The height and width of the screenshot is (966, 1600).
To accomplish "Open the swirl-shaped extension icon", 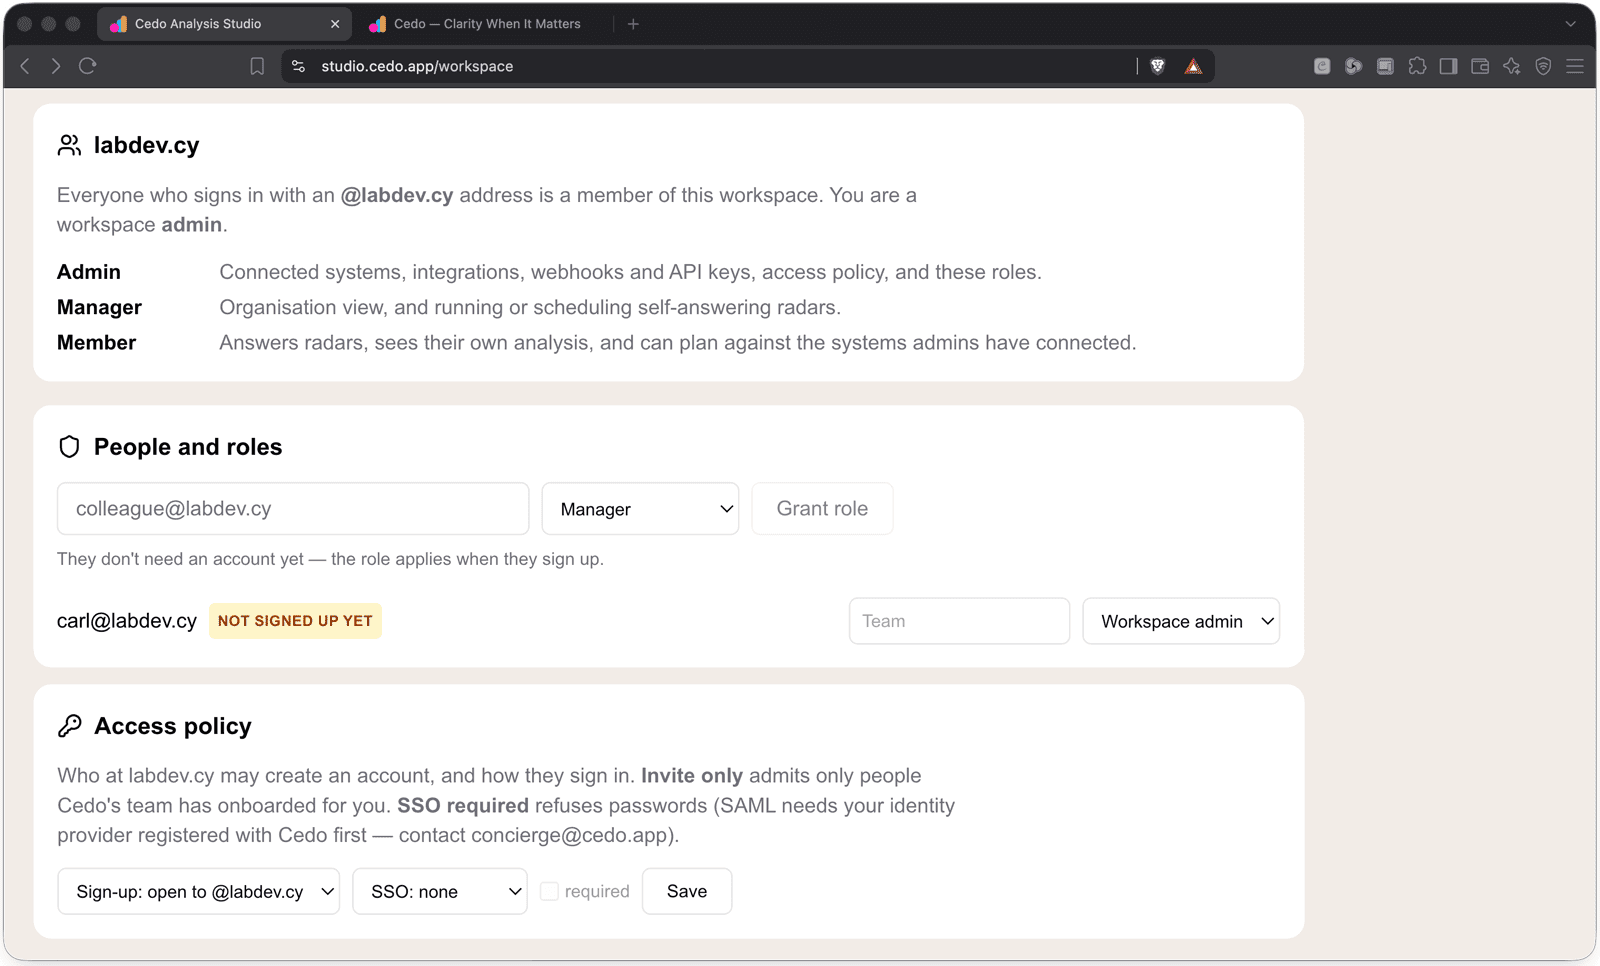I will (x=1354, y=66).
